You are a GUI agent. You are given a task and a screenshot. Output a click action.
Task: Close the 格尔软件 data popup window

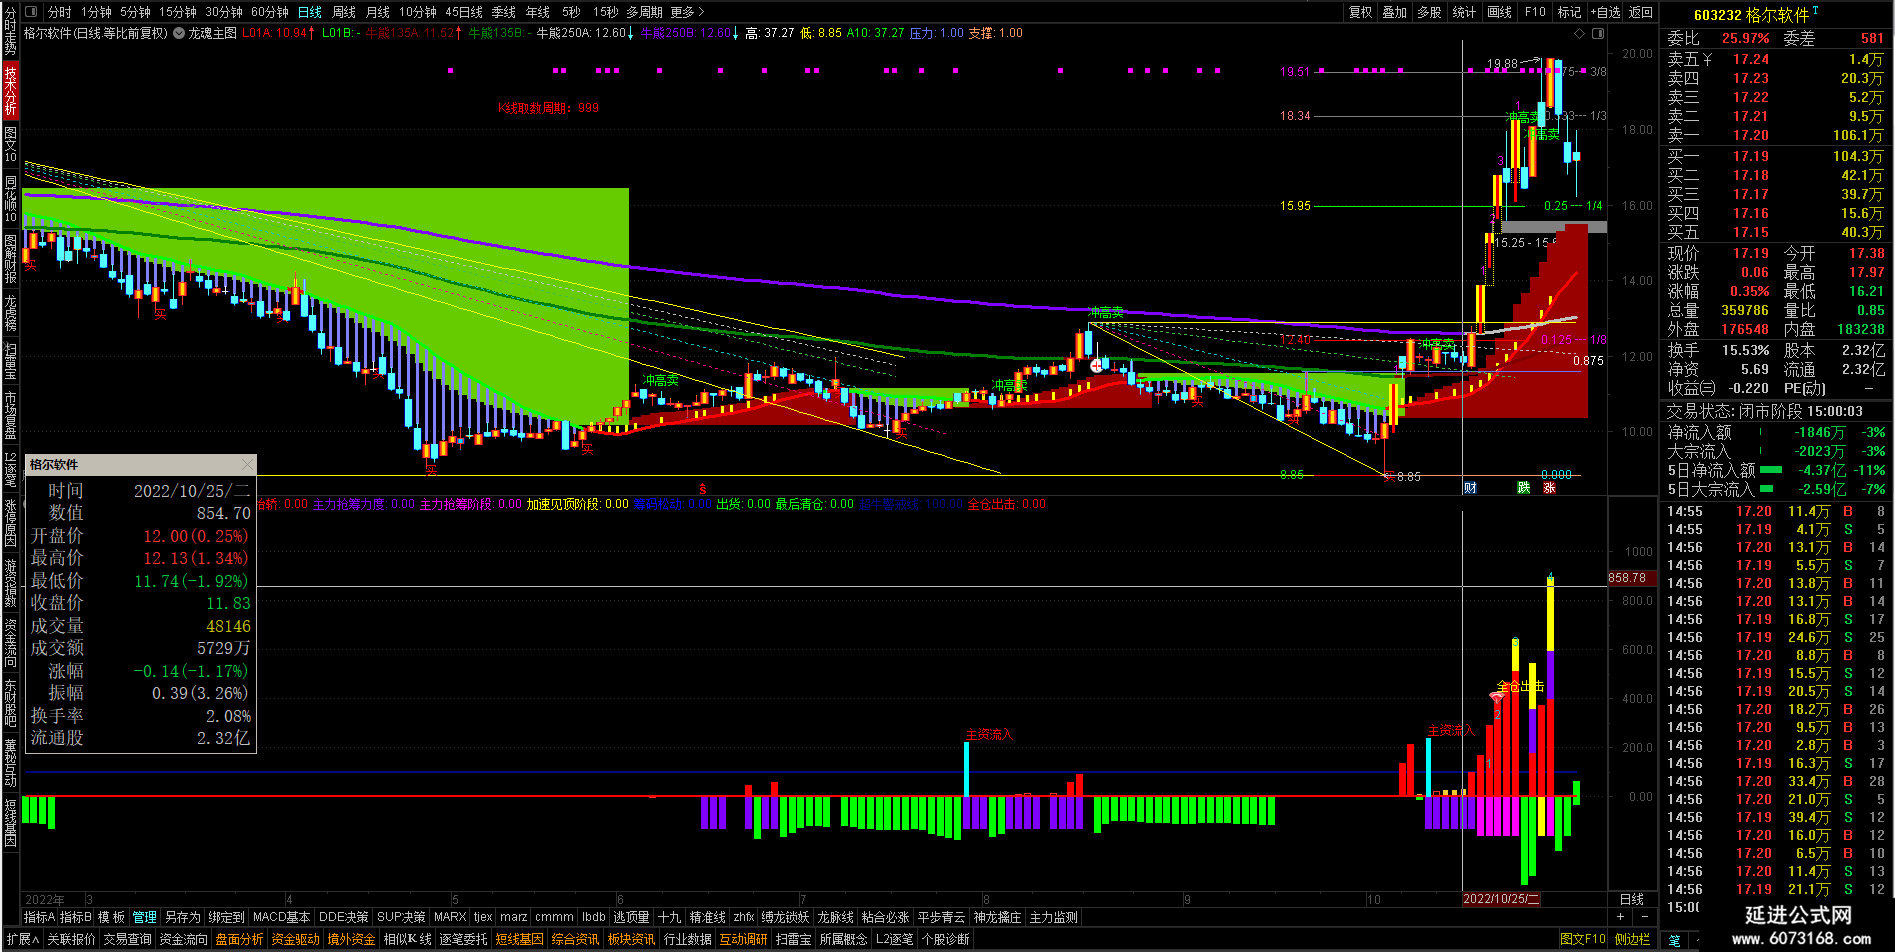[247, 464]
